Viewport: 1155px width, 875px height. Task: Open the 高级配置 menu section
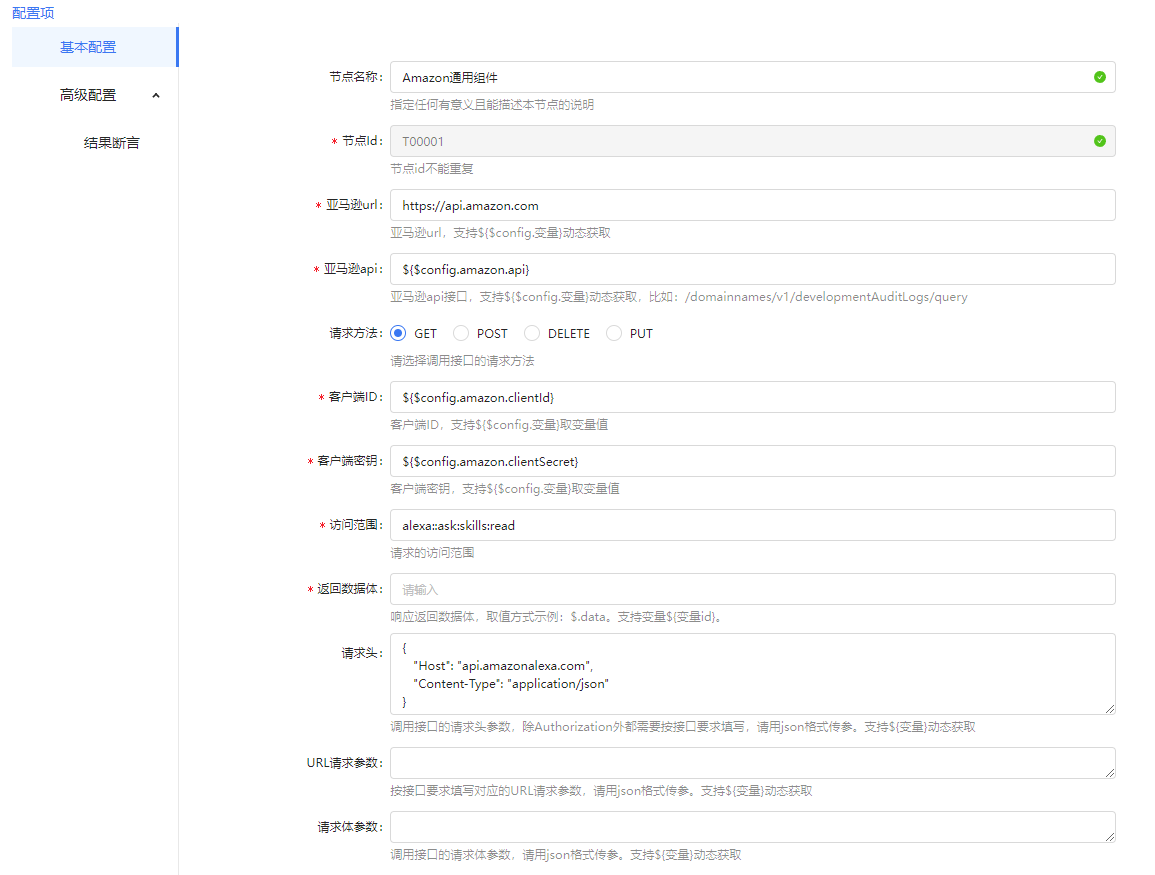pos(88,95)
